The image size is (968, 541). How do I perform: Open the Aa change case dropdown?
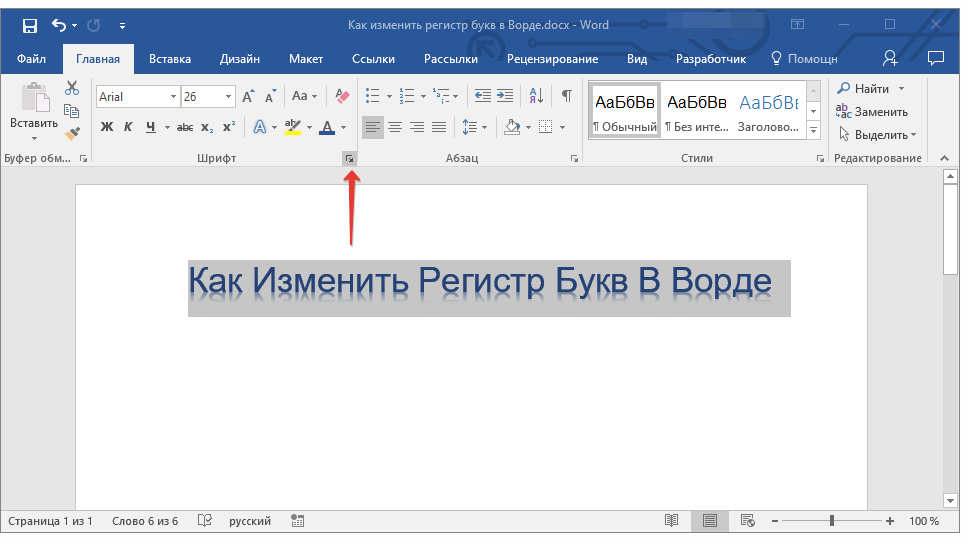pos(304,96)
